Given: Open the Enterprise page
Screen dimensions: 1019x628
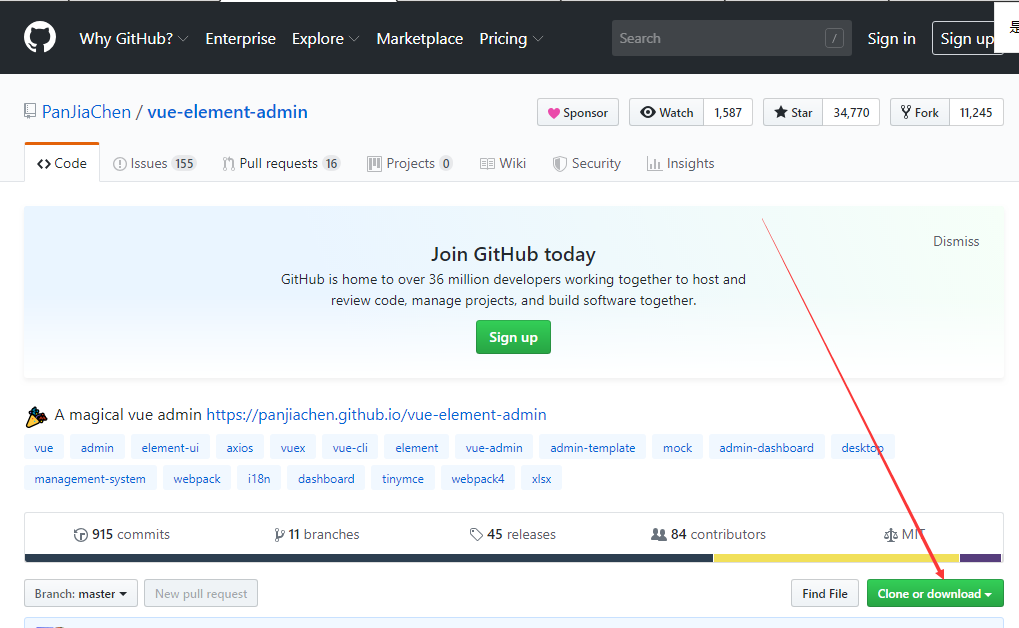Looking at the screenshot, I should pos(240,39).
